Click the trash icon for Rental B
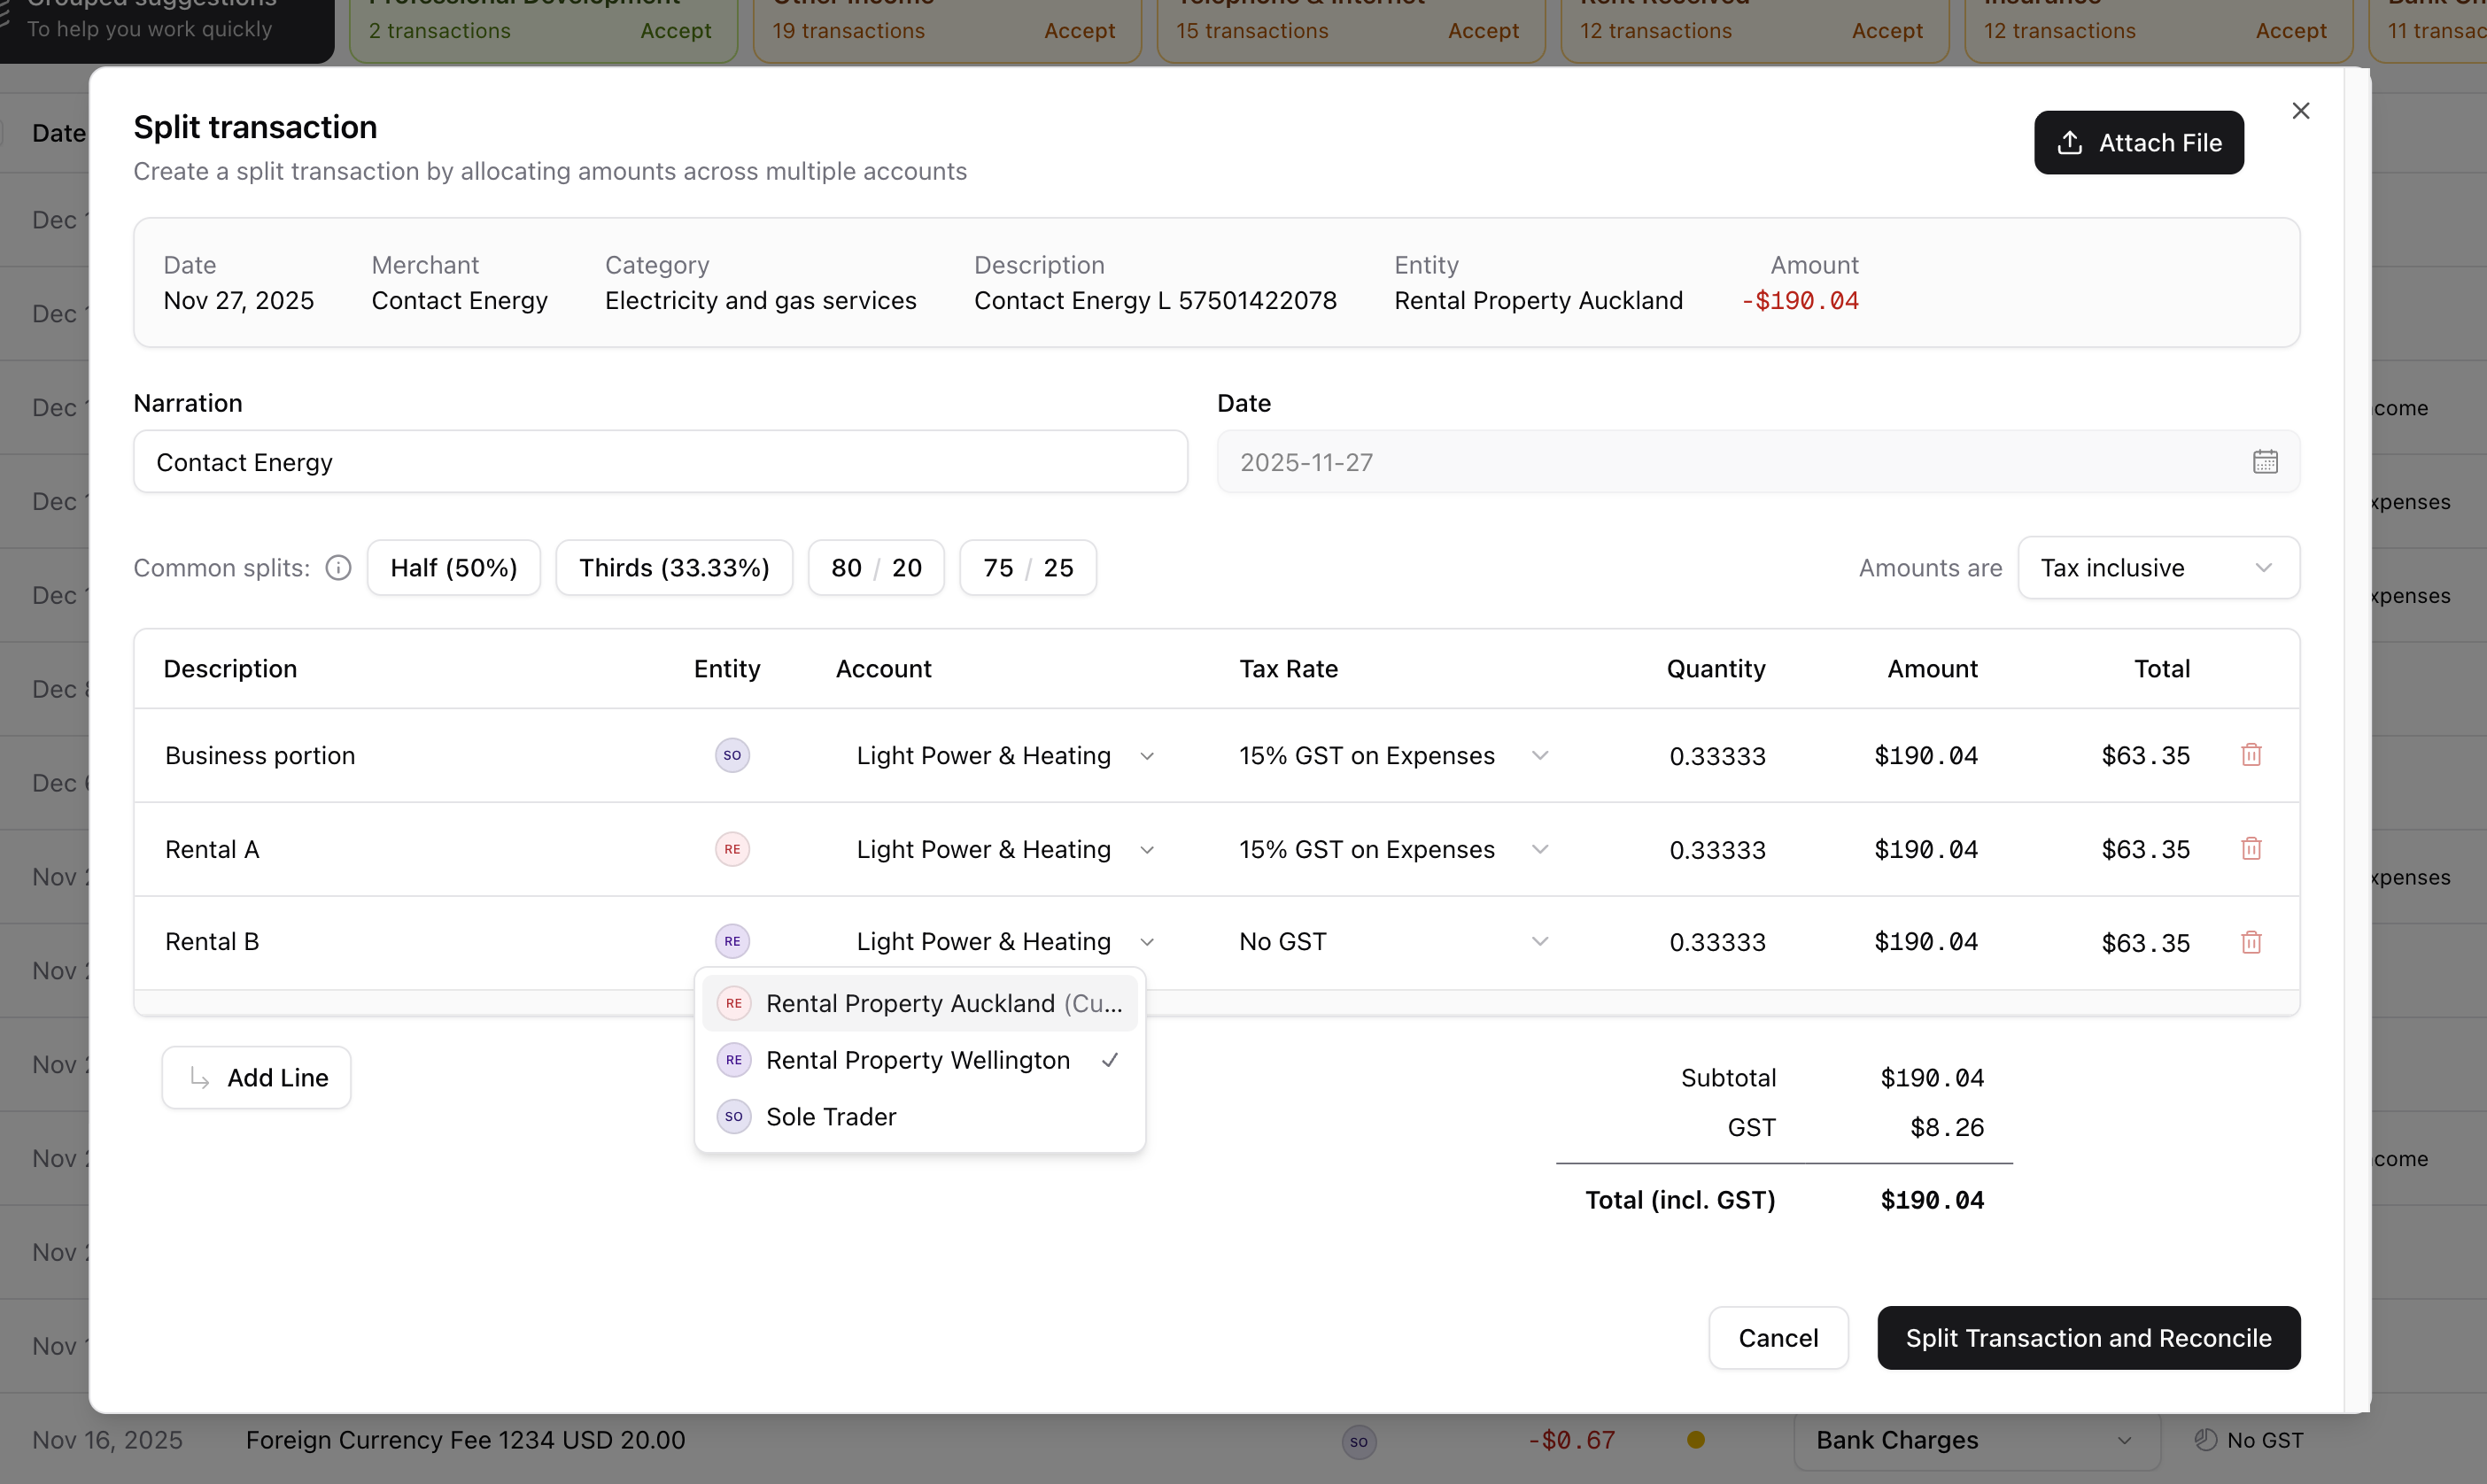The height and width of the screenshot is (1484, 2487). (2251, 942)
